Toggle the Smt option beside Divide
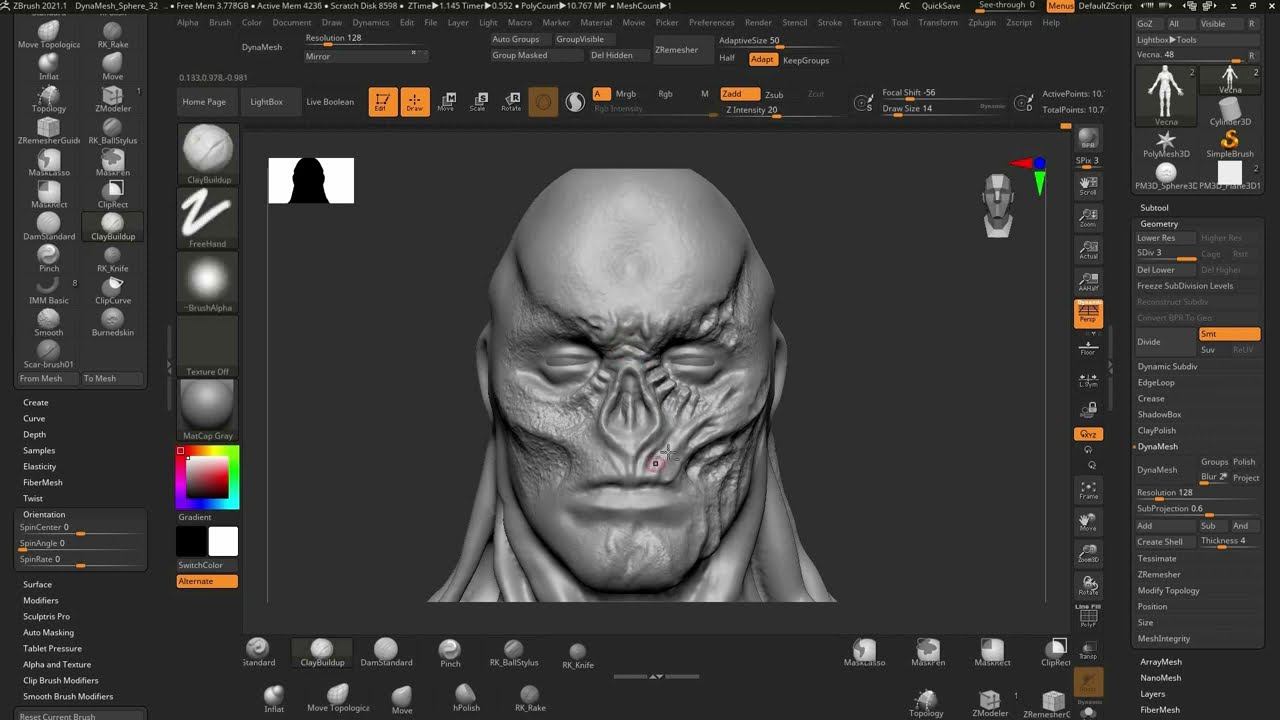 [x=1230, y=334]
